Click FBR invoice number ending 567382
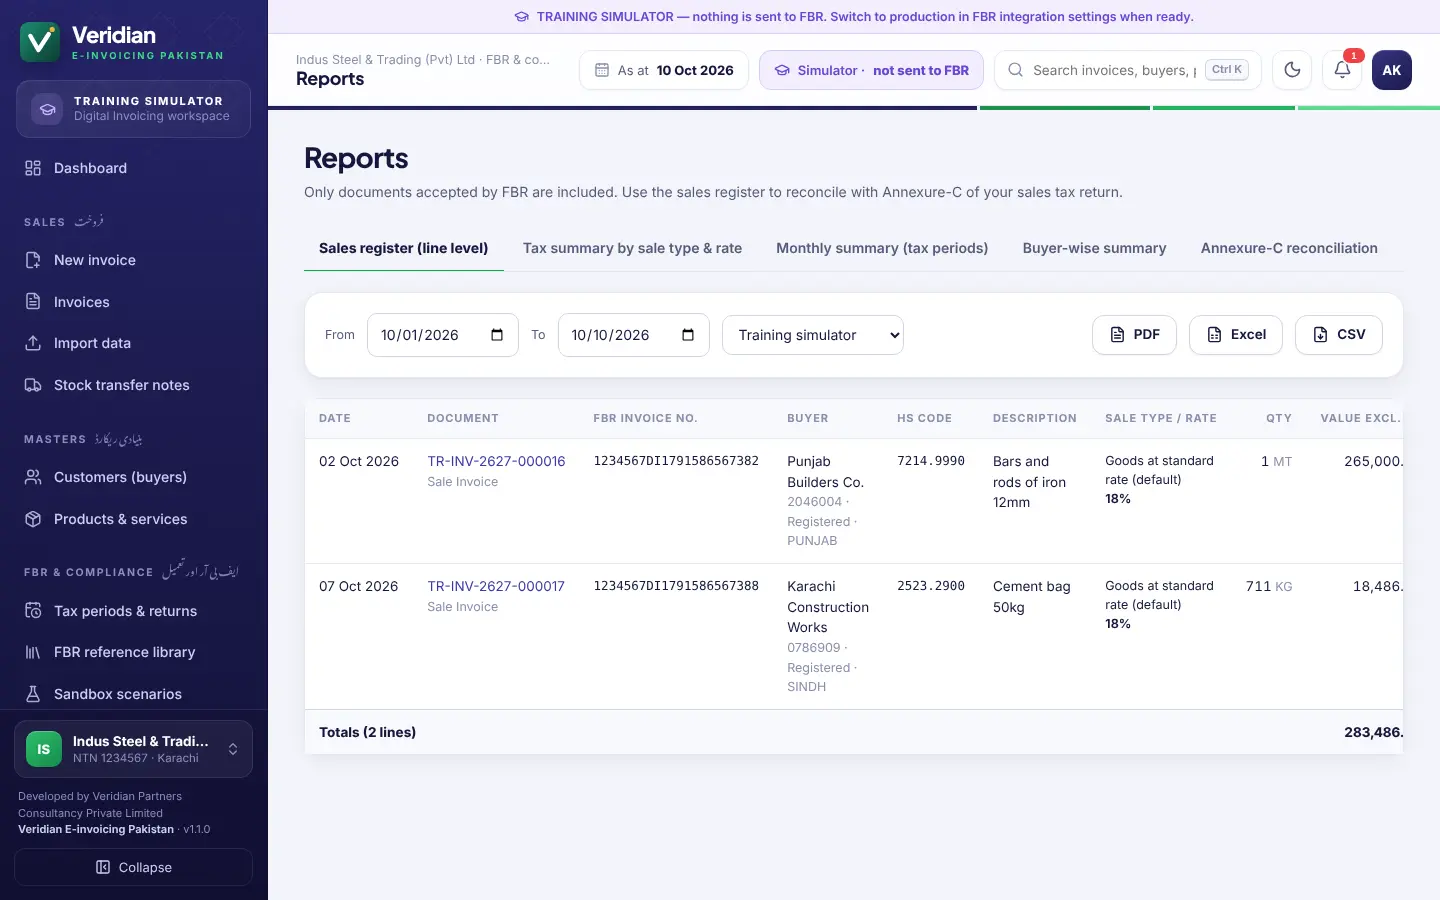The height and width of the screenshot is (900, 1440). point(676,461)
